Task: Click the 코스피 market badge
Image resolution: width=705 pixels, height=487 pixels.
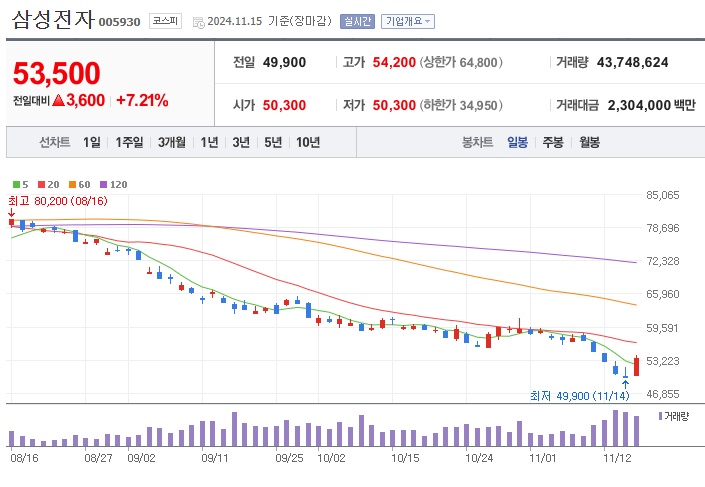Action: [x=165, y=21]
